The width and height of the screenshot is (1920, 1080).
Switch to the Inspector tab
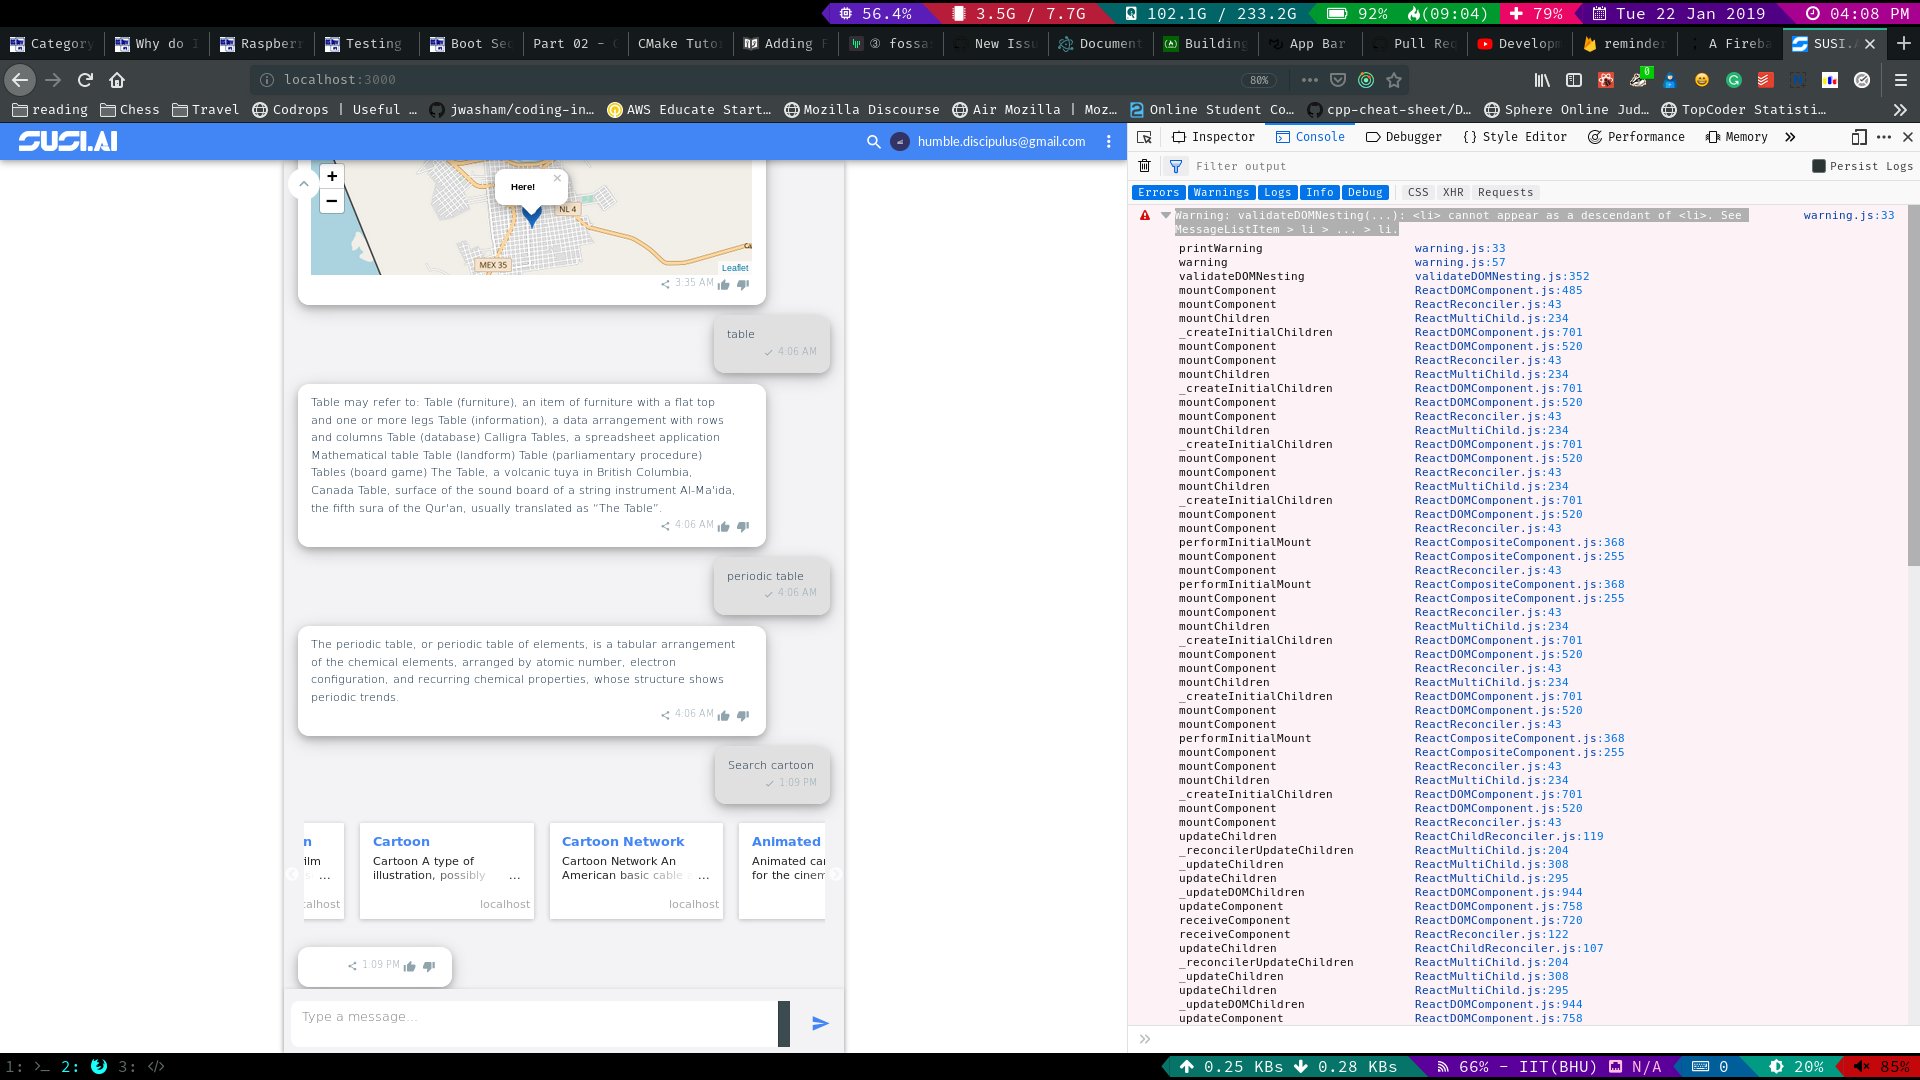[1214, 137]
